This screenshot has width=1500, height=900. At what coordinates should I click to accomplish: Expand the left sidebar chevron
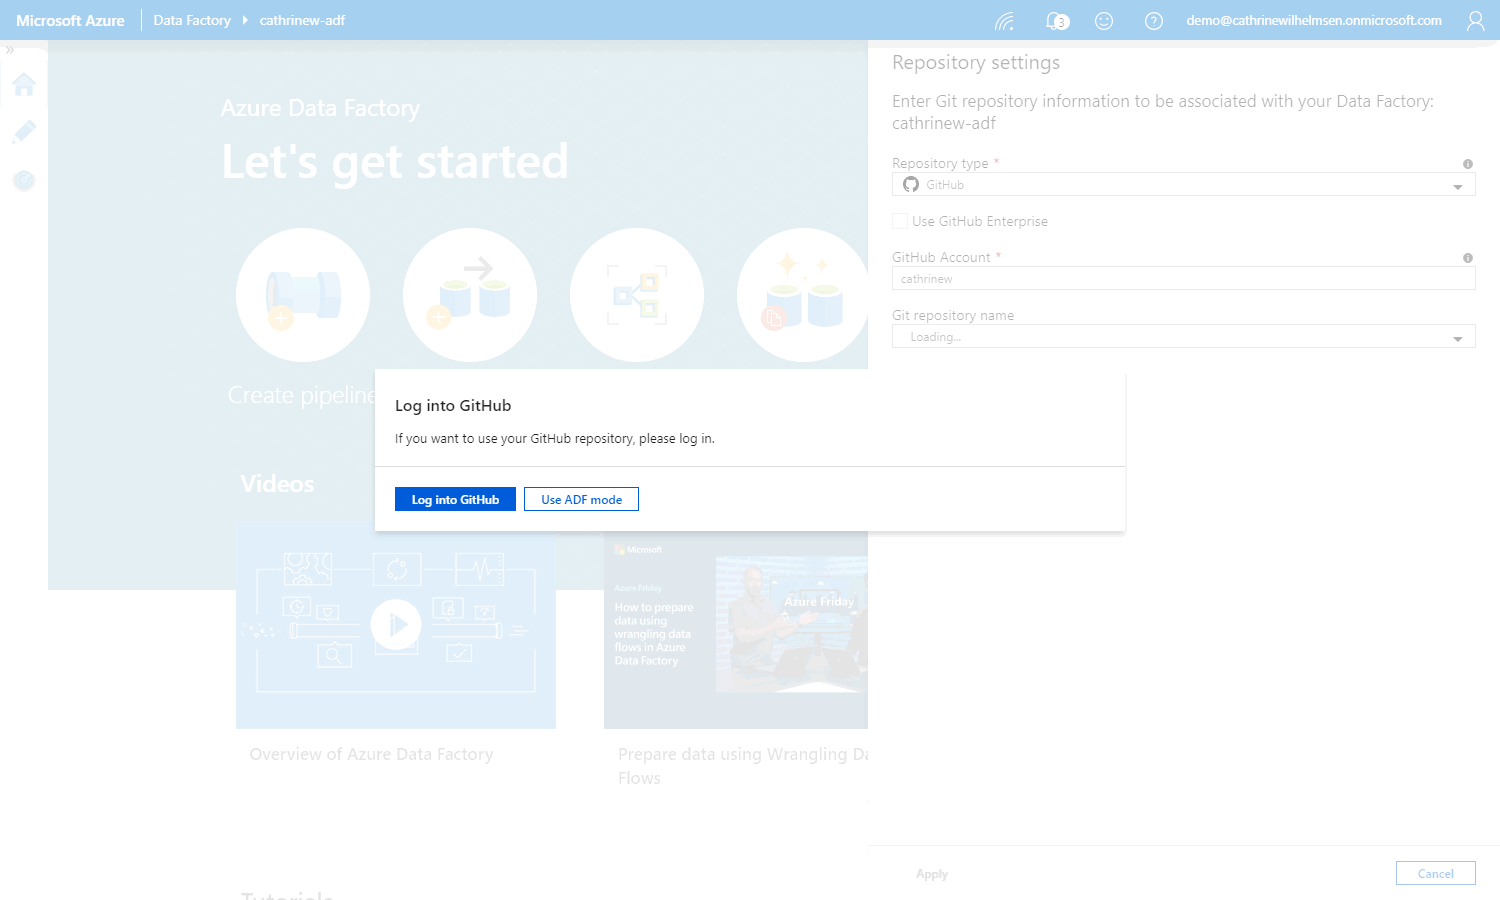click(x=10, y=50)
